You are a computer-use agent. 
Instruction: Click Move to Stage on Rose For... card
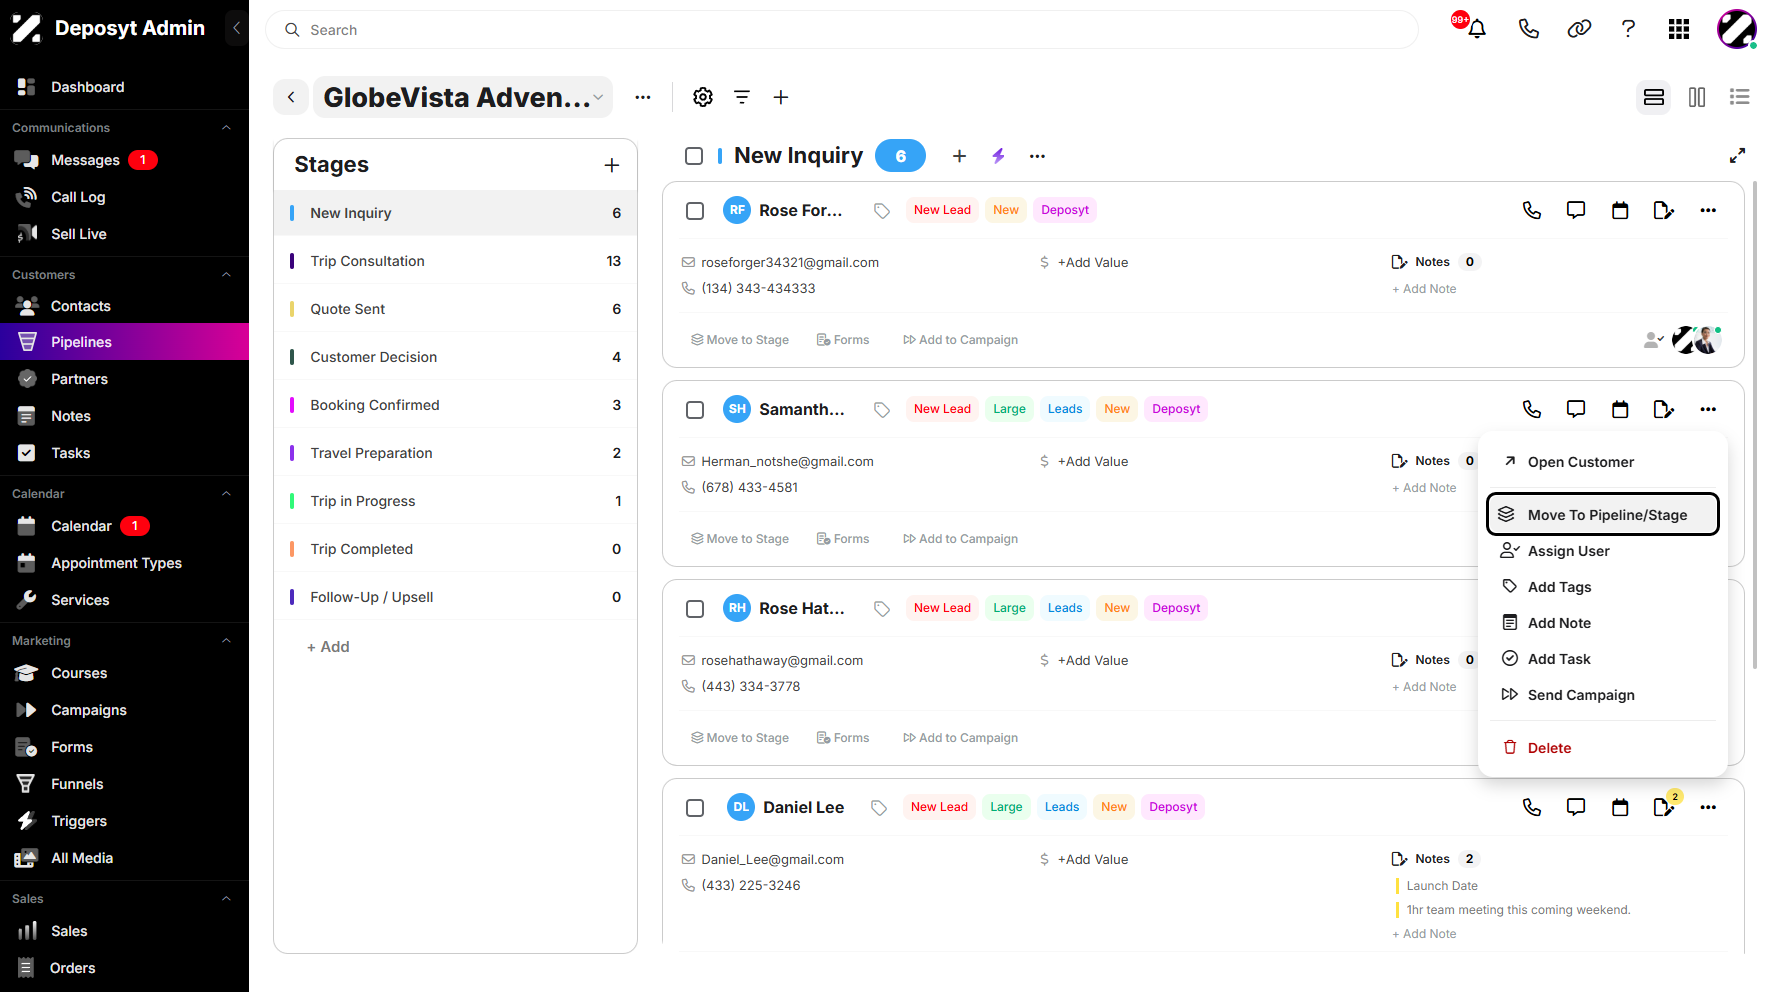pos(740,340)
